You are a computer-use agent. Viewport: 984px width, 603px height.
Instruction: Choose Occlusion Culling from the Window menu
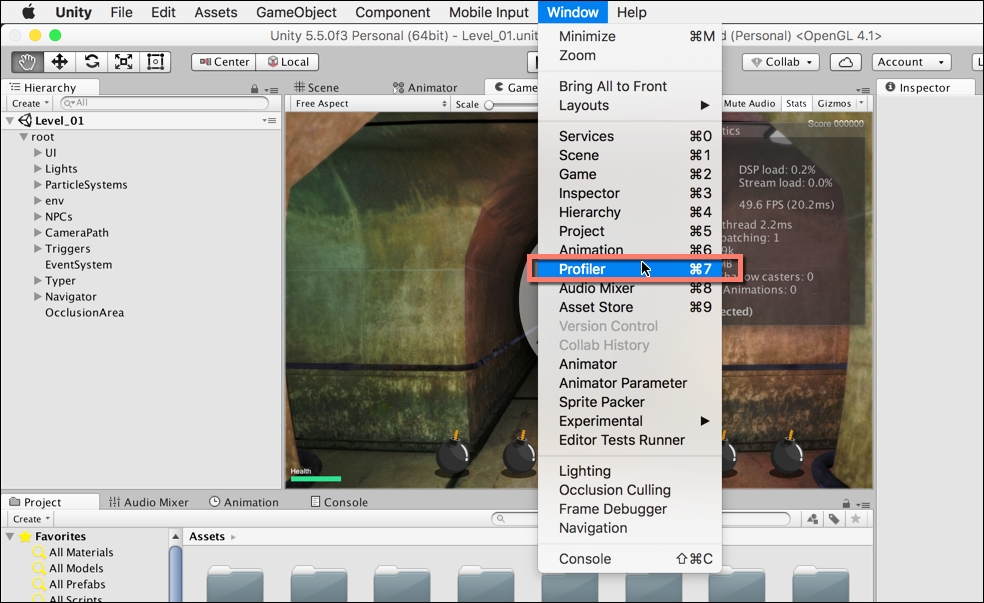tap(629, 490)
